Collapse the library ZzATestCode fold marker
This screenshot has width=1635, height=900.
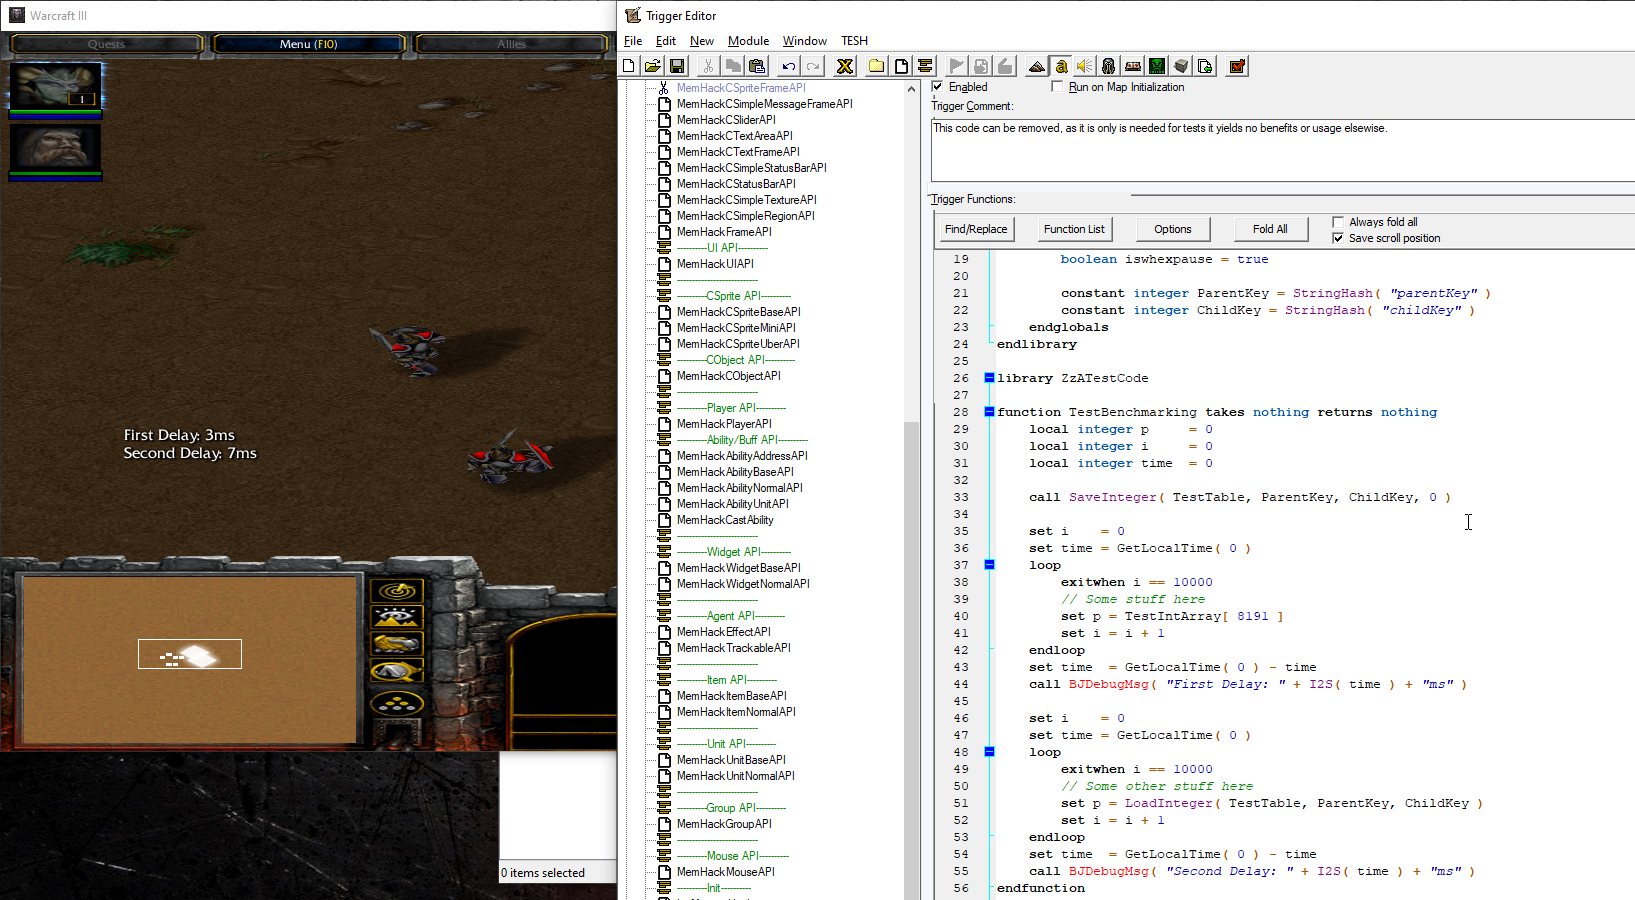(989, 378)
